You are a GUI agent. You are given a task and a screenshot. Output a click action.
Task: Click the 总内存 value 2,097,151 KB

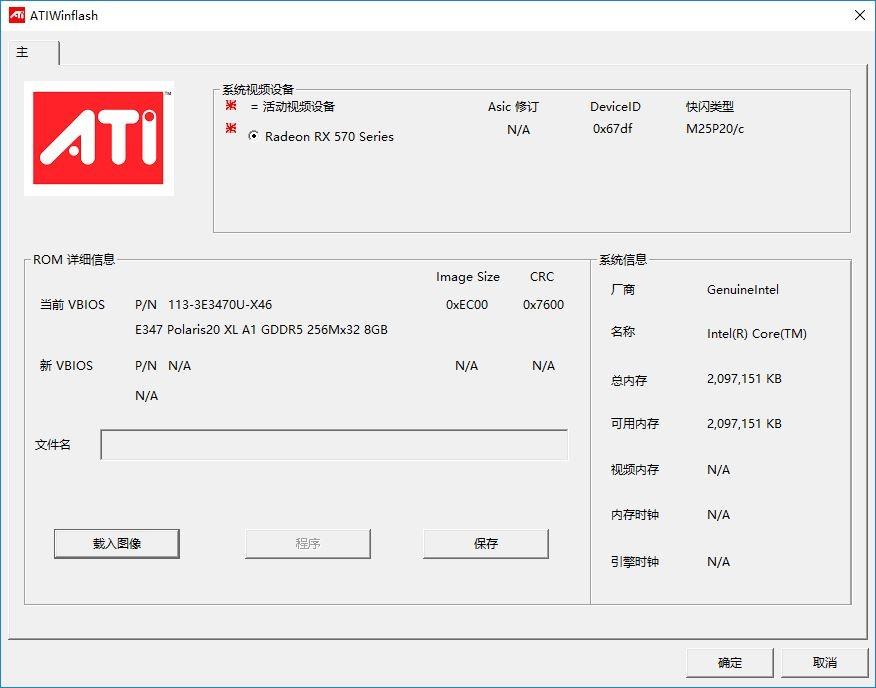pos(744,379)
